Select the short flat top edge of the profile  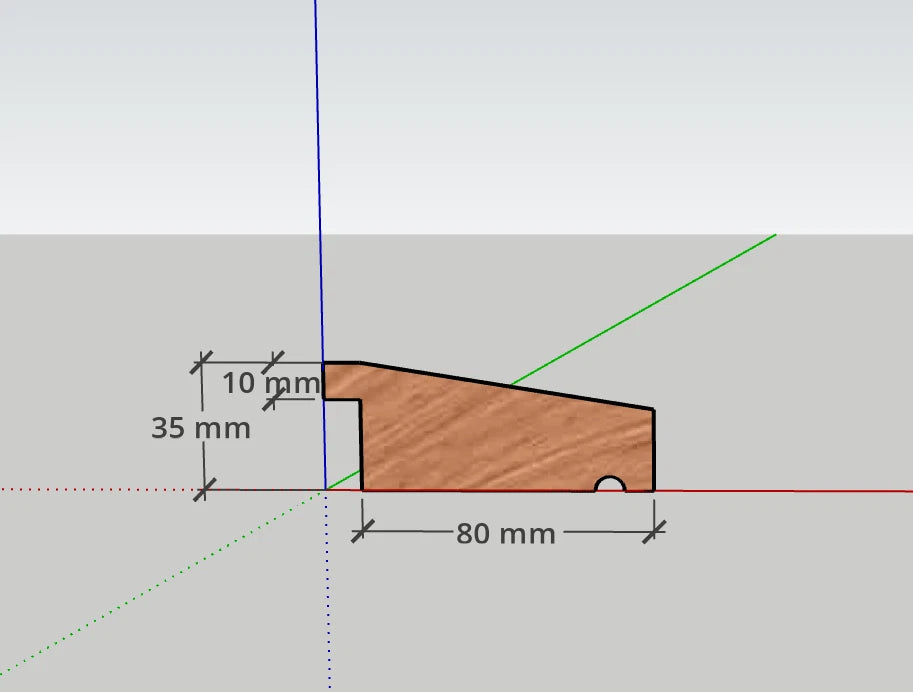coord(341,363)
